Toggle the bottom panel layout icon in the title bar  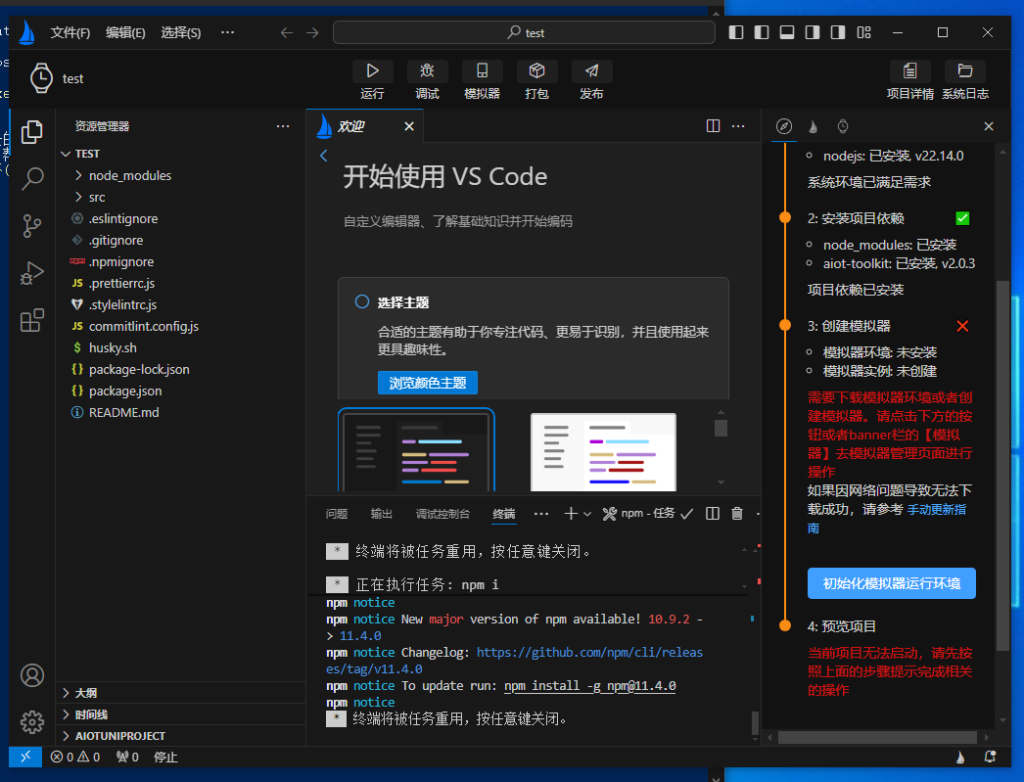787,33
